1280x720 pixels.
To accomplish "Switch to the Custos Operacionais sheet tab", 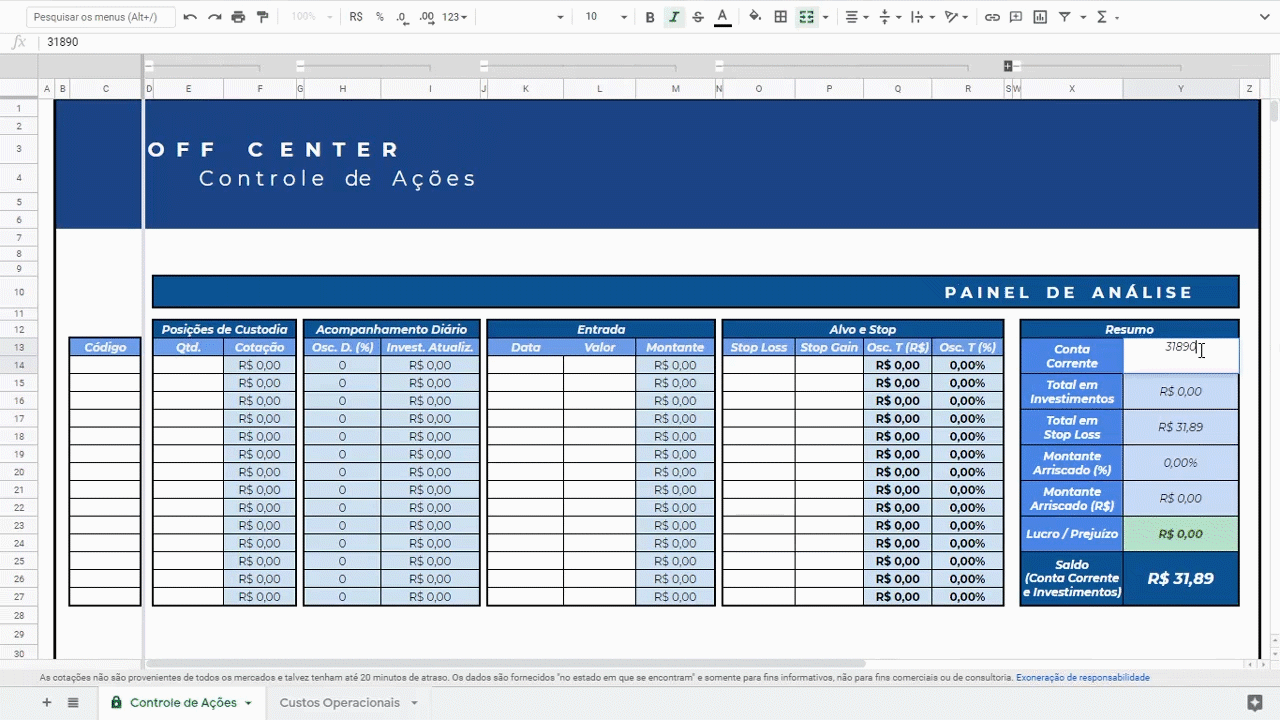I will click(339, 703).
